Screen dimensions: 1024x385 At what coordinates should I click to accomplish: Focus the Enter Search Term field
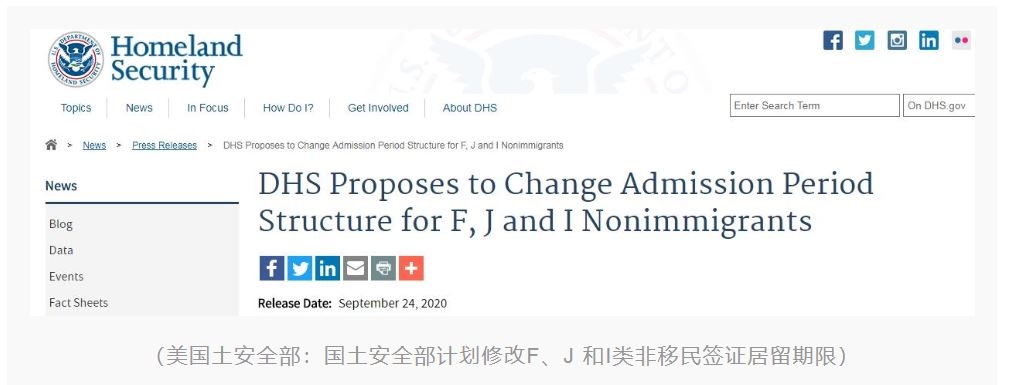[814, 106]
